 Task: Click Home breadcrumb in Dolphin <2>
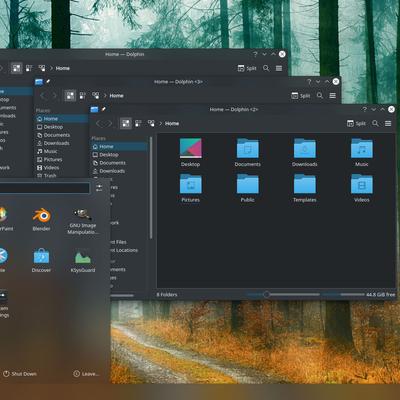pos(172,124)
